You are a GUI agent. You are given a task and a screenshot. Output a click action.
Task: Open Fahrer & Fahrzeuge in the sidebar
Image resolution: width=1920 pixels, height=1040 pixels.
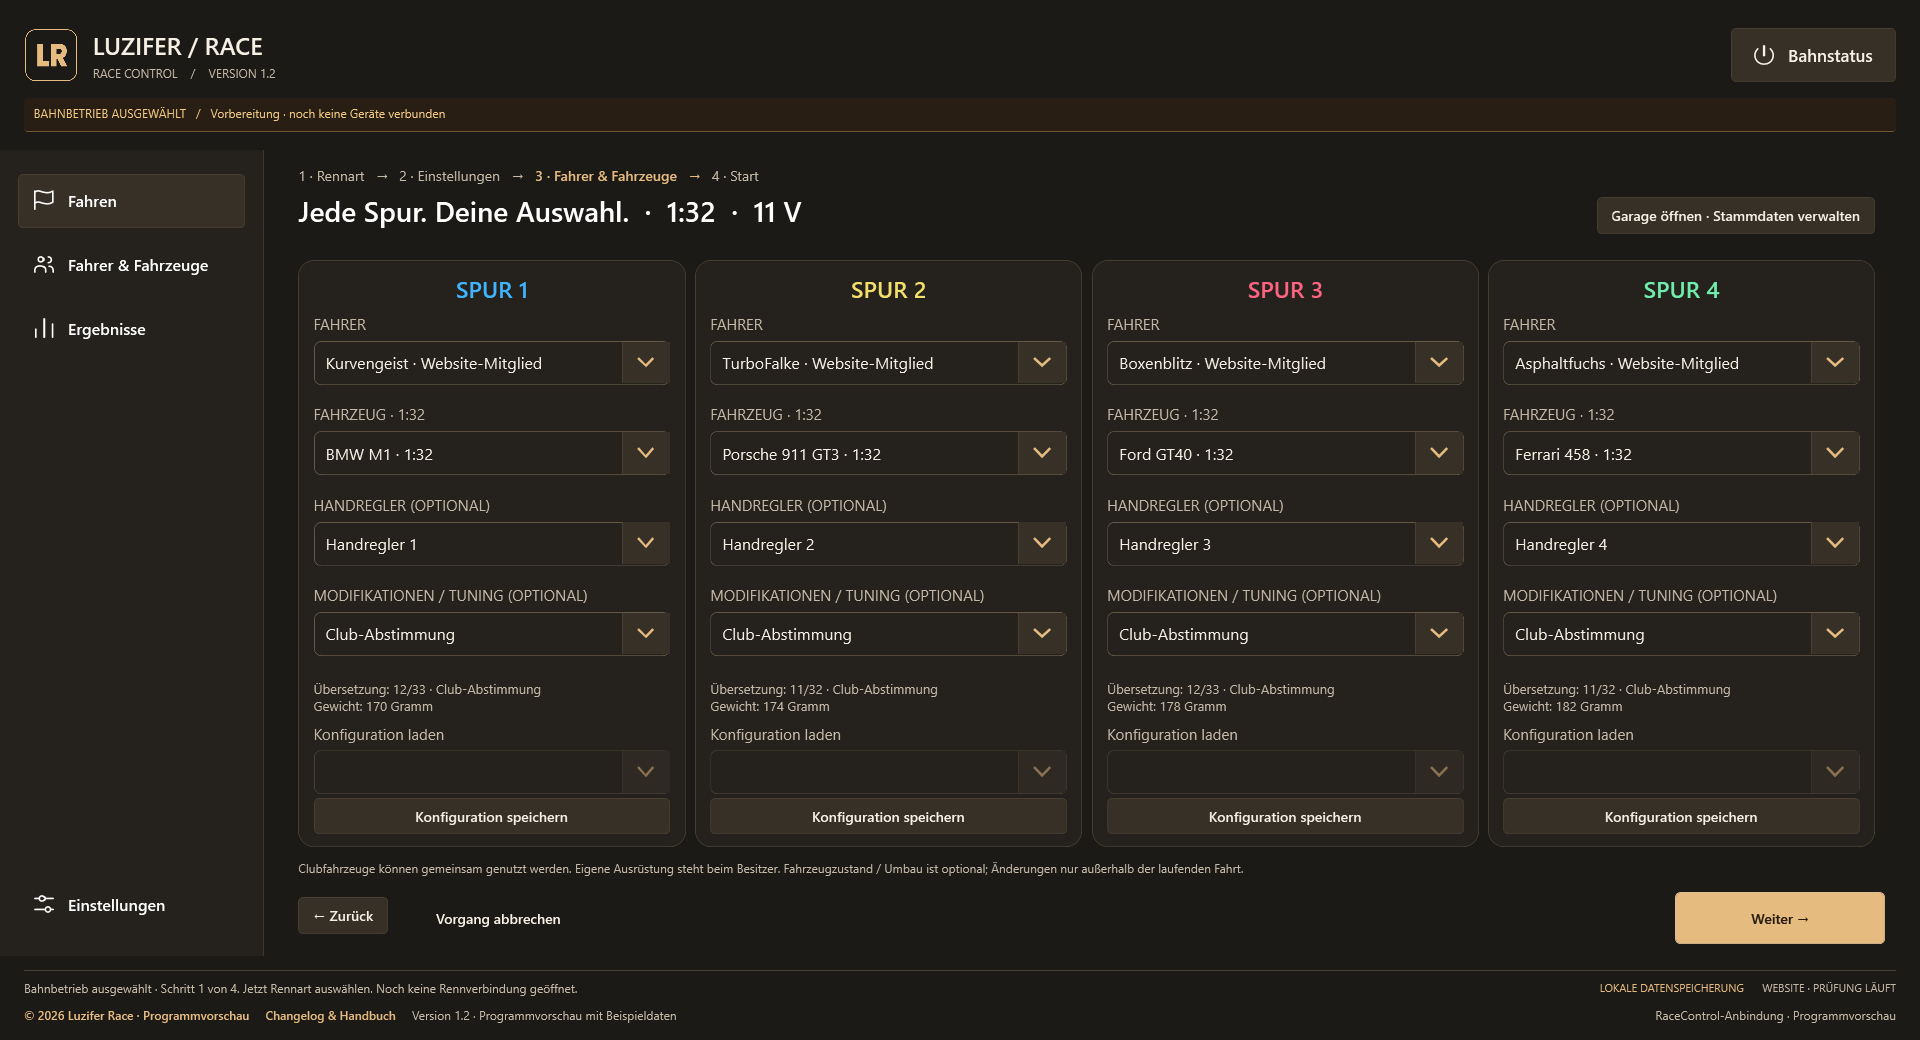131,265
